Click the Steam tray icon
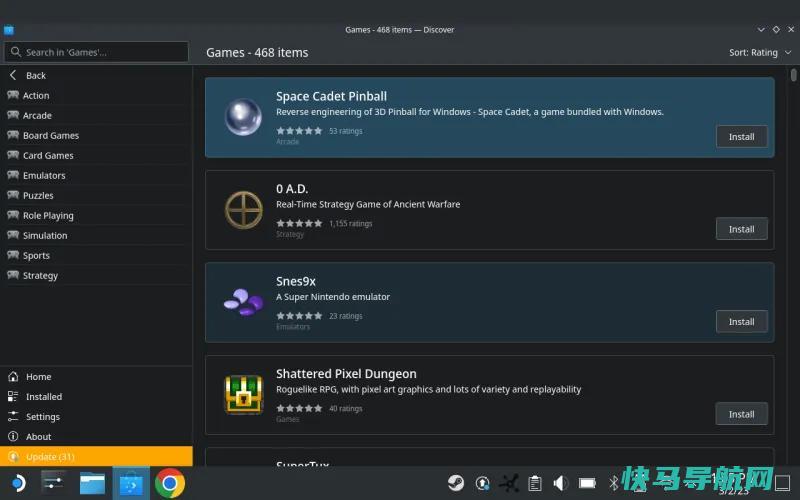Viewport: 800px width, 500px height. click(x=456, y=483)
